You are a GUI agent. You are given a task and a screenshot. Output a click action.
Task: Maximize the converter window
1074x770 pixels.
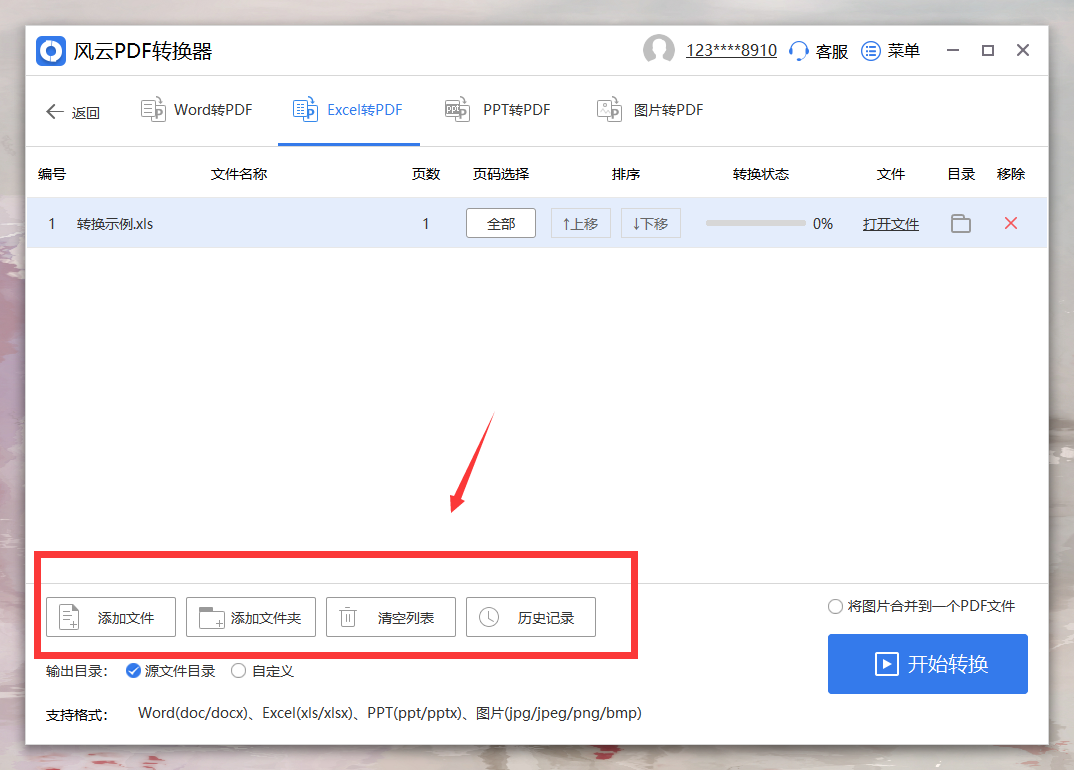(x=988, y=51)
